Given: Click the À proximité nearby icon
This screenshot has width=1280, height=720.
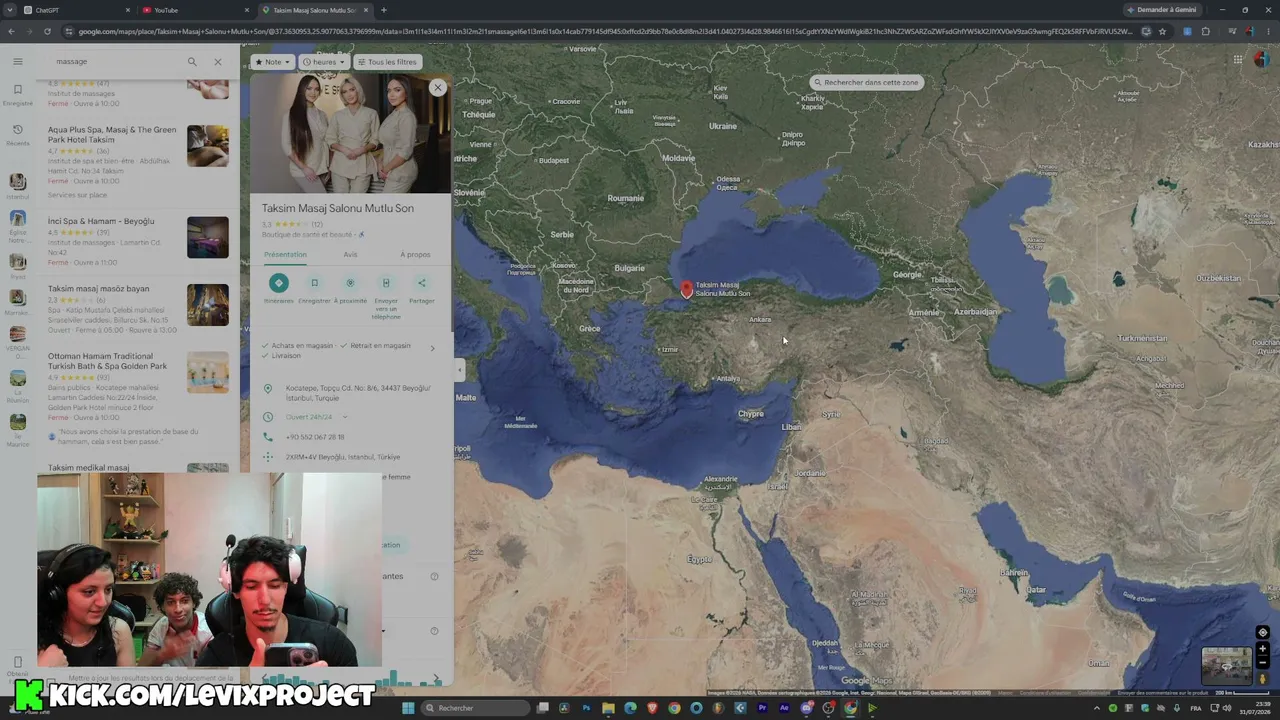Looking at the screenshot, I should [350, 283].
